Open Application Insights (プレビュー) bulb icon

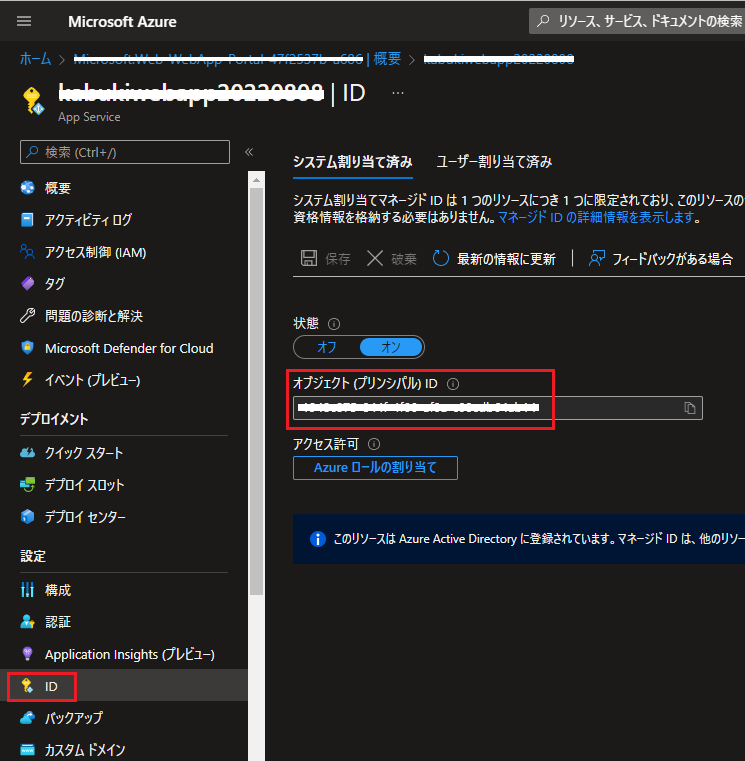point(28,654)
